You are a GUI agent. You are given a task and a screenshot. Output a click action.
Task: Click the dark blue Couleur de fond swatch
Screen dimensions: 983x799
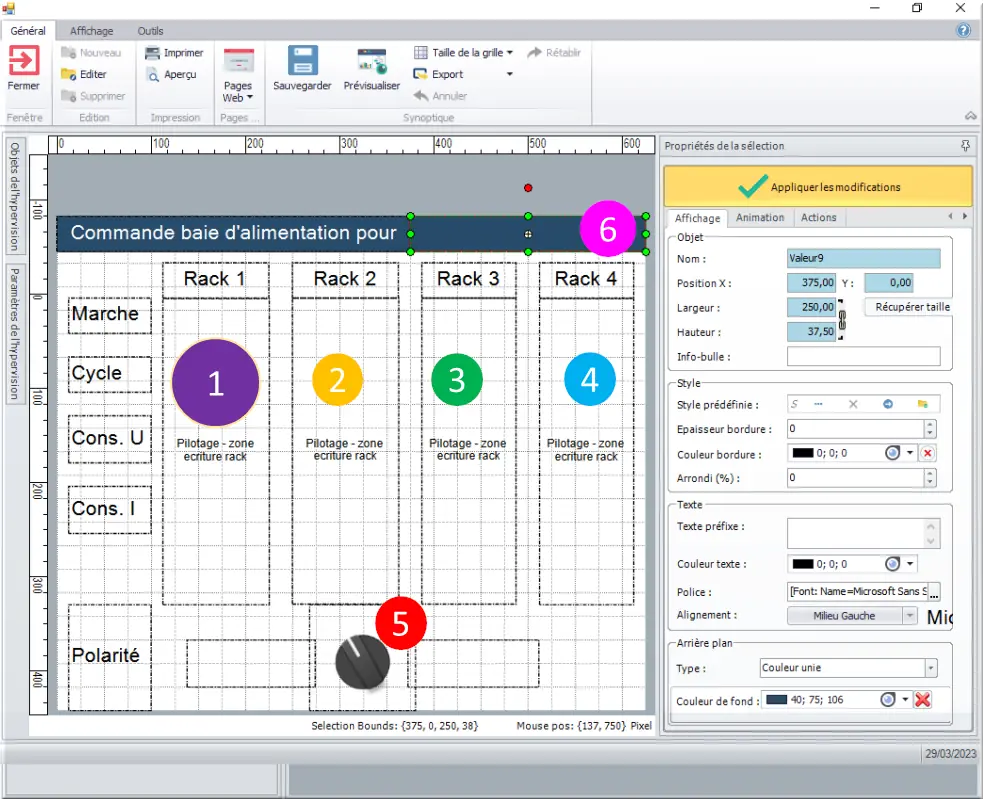pyautogui.click(x=776, y=699)
